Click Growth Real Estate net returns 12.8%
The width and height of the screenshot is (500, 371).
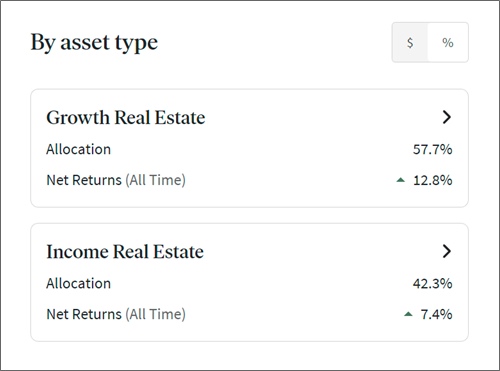coord(433,180)
